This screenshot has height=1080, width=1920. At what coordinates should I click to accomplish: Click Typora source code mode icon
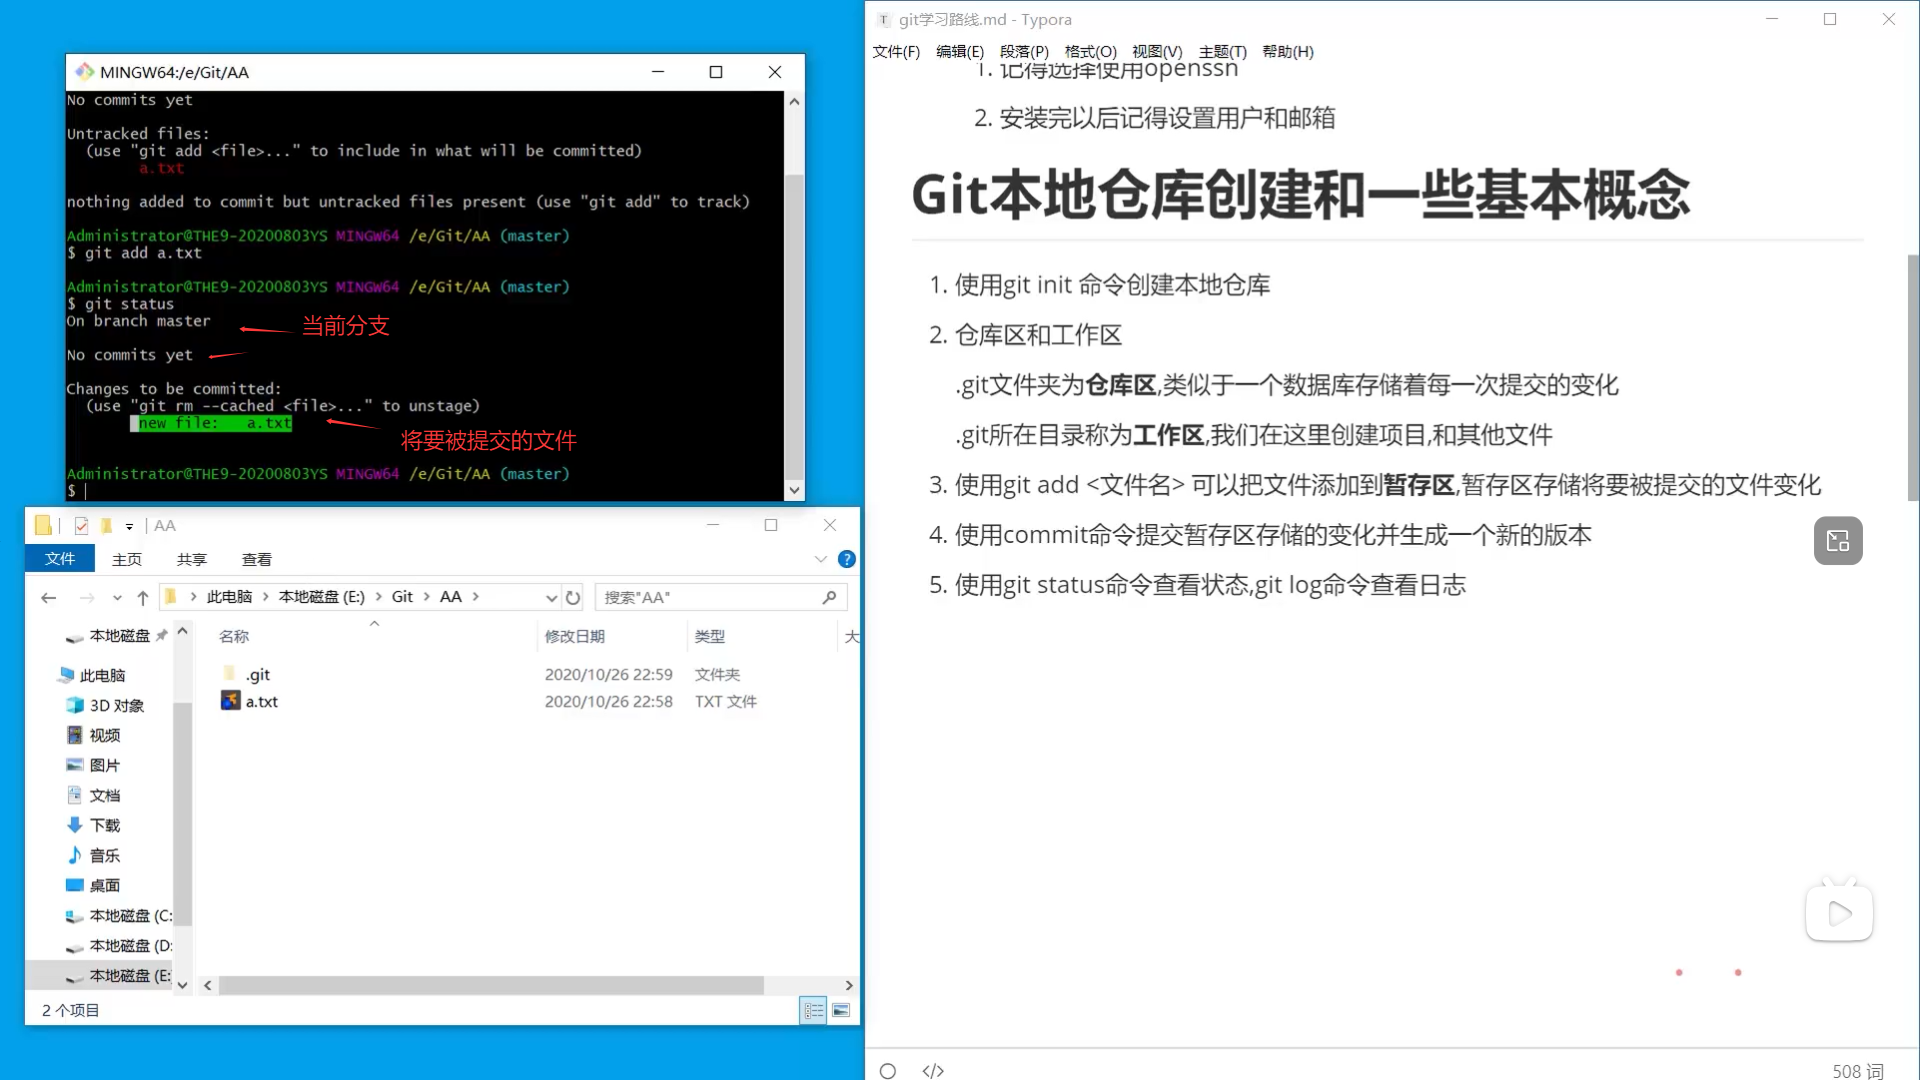pos(933,1071)
